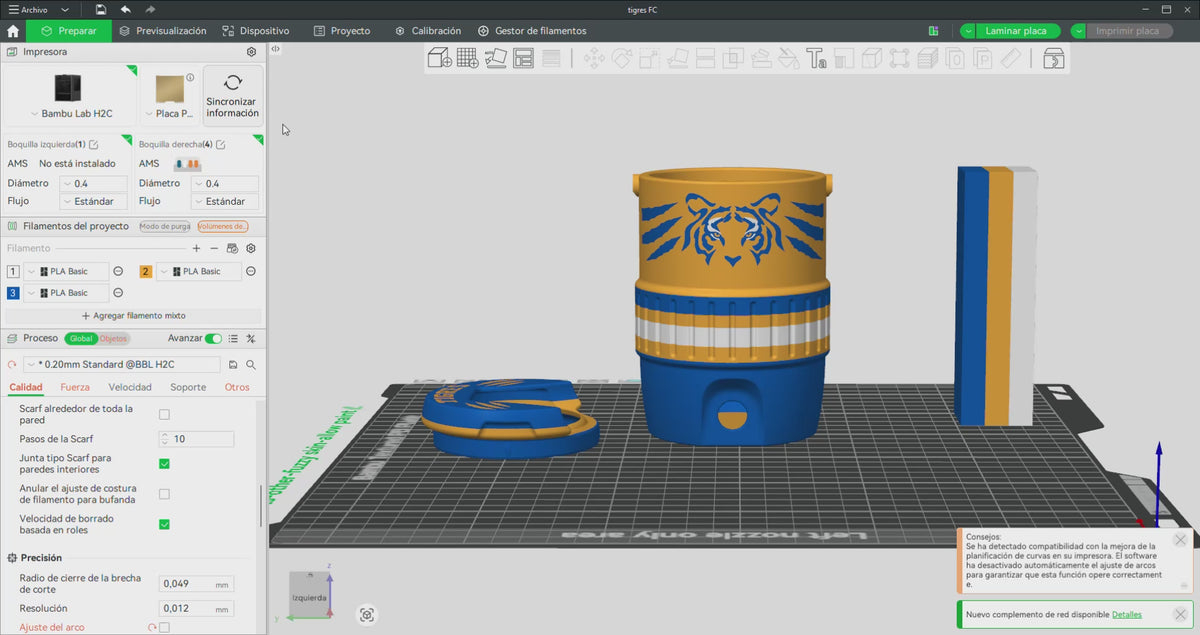
Task: Open filament 1 PLA Basic dropdown
Action: click(66, 271)
